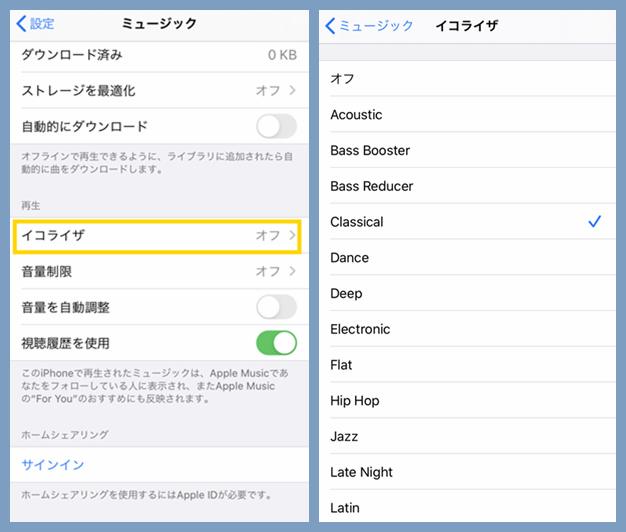Image resolution: width=626 pixels, height=532 pixels.
Task: Choose the Dance equalizer preset
Action: (x=467, y=257)
